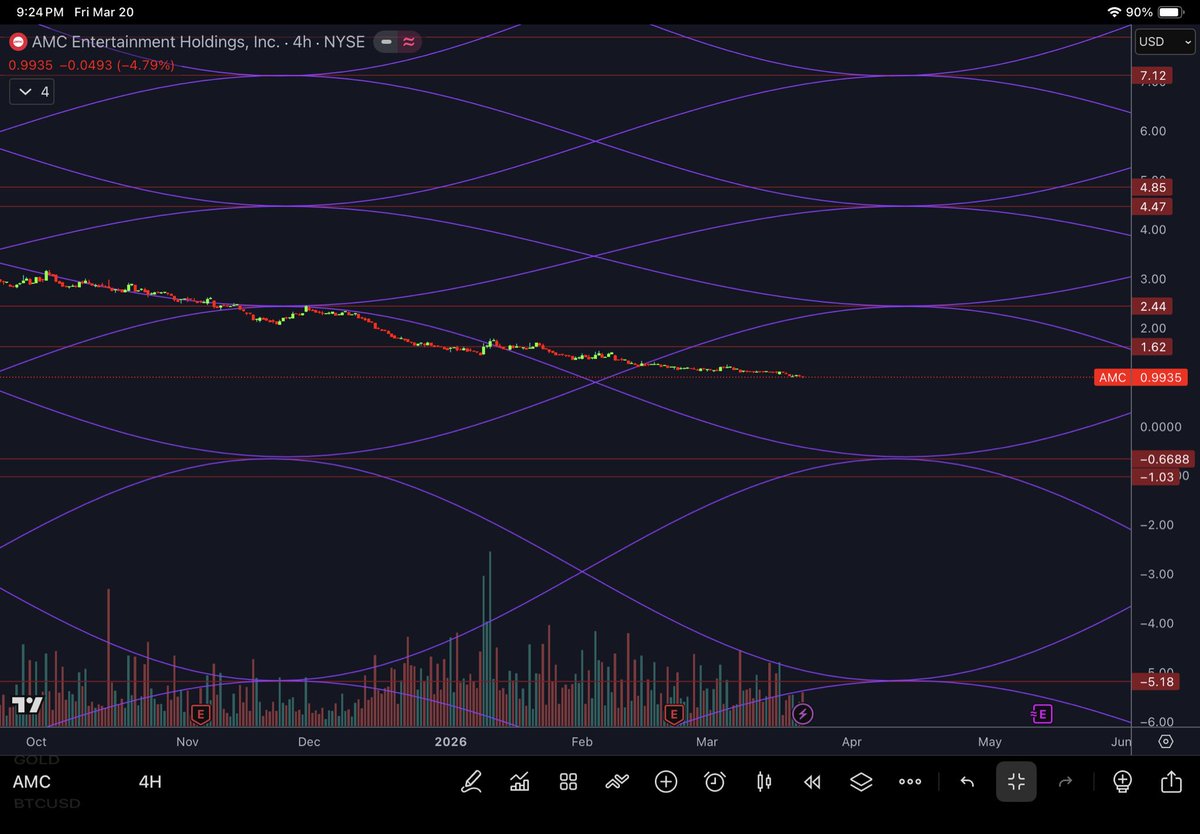Open the more options three dots
The image size is (1200, 834).
click(910, 782)
